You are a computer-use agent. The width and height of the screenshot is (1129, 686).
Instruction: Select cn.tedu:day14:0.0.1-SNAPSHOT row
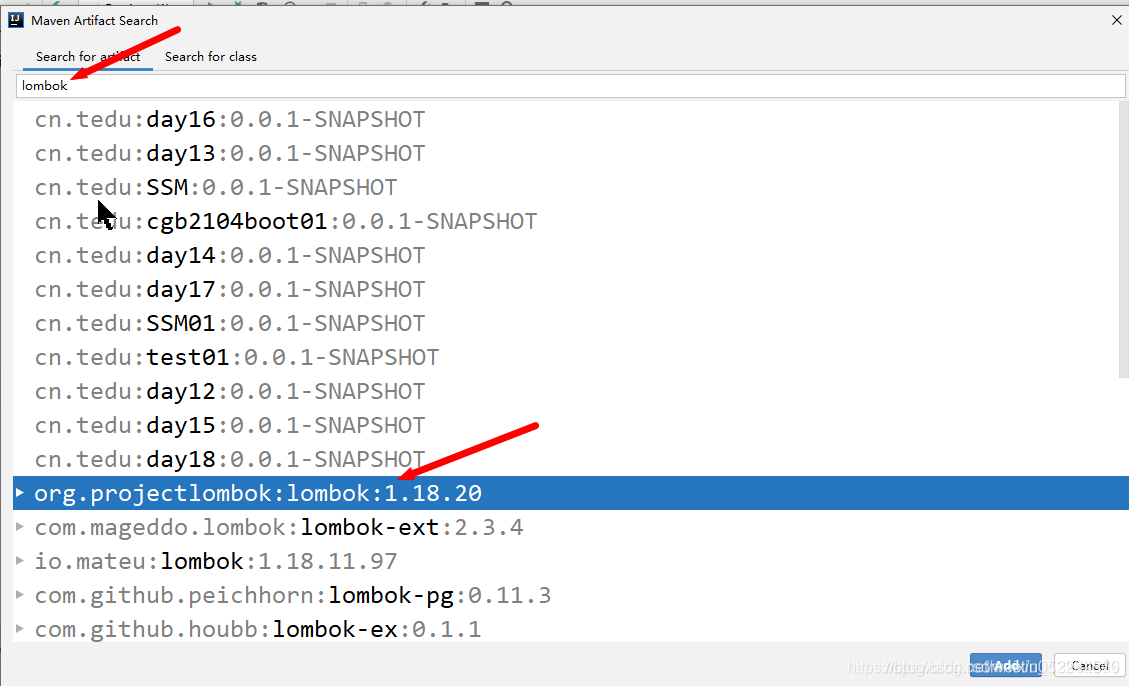(x=565, y=255)
